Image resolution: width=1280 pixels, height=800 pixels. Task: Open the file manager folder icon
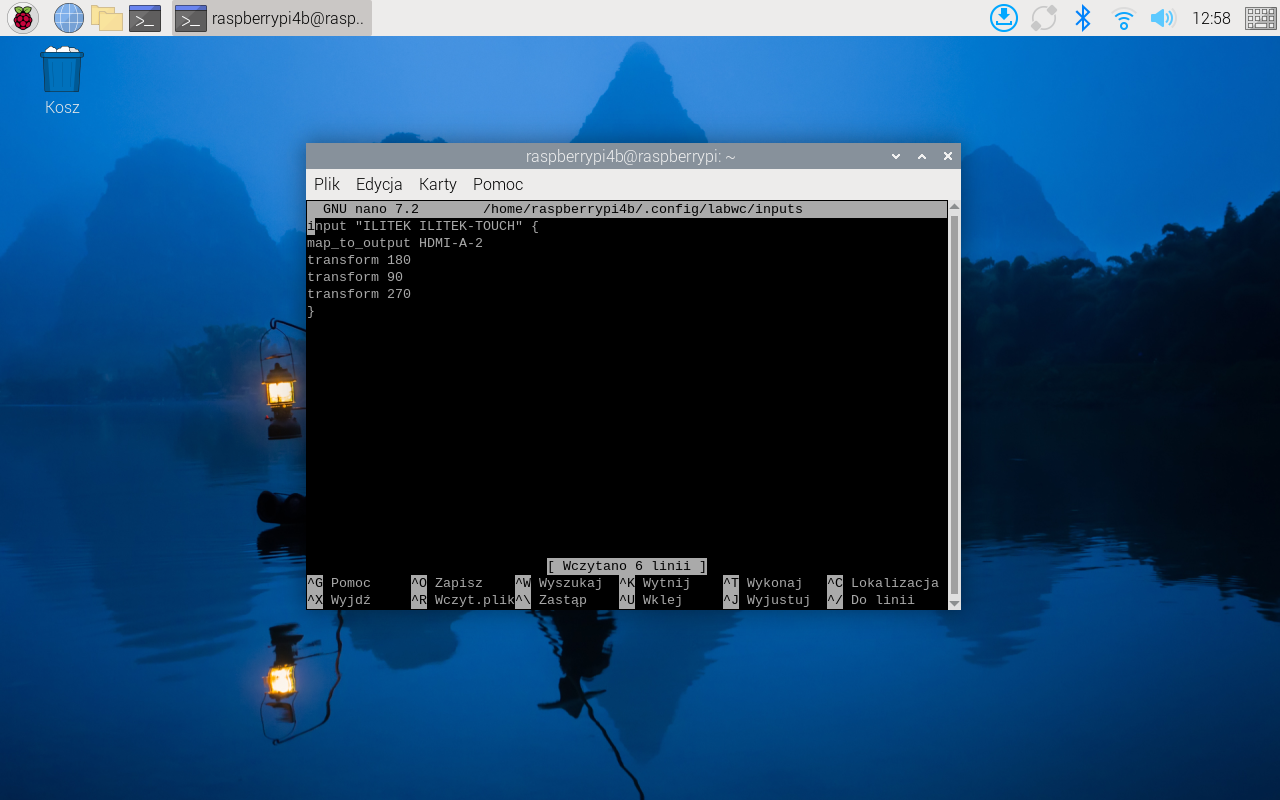[106, 18]
